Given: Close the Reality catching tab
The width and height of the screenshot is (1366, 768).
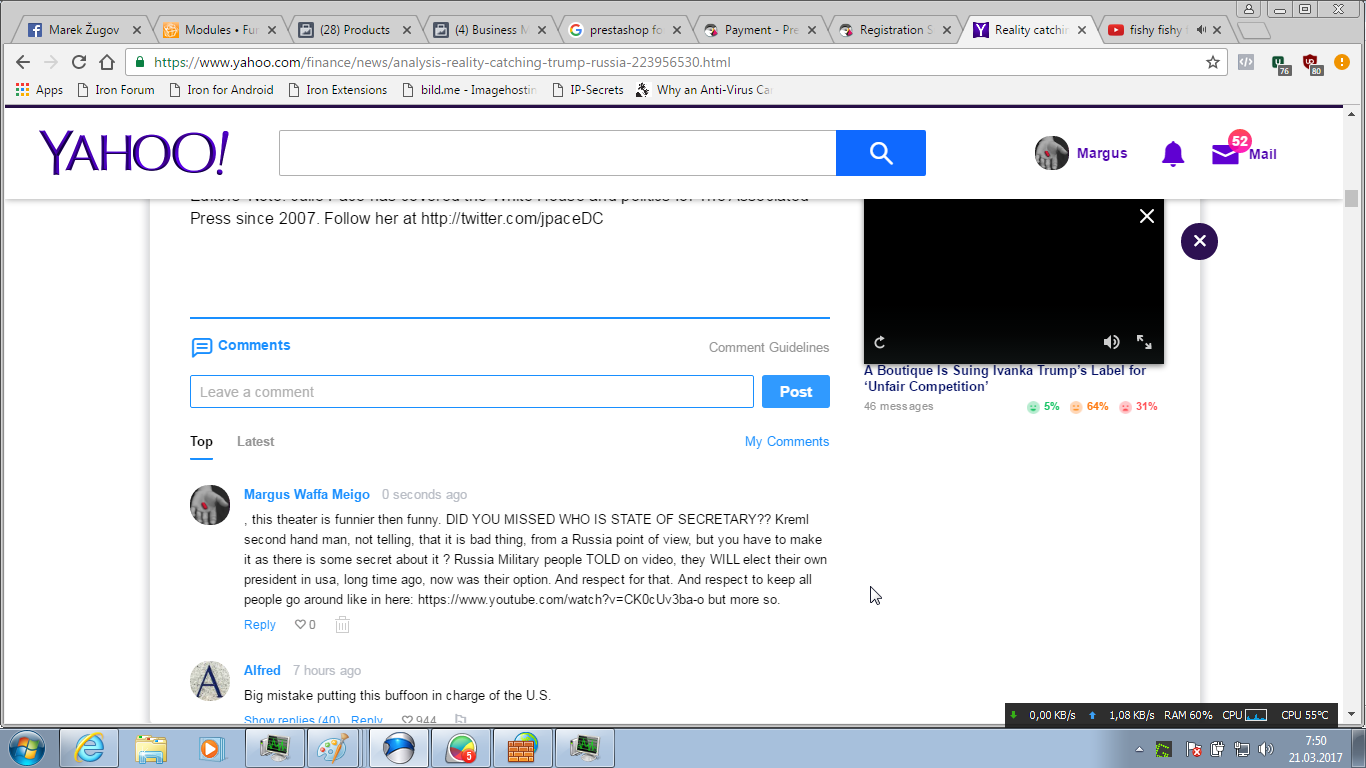Looking at the screenshot, I should pos(1082,30).
